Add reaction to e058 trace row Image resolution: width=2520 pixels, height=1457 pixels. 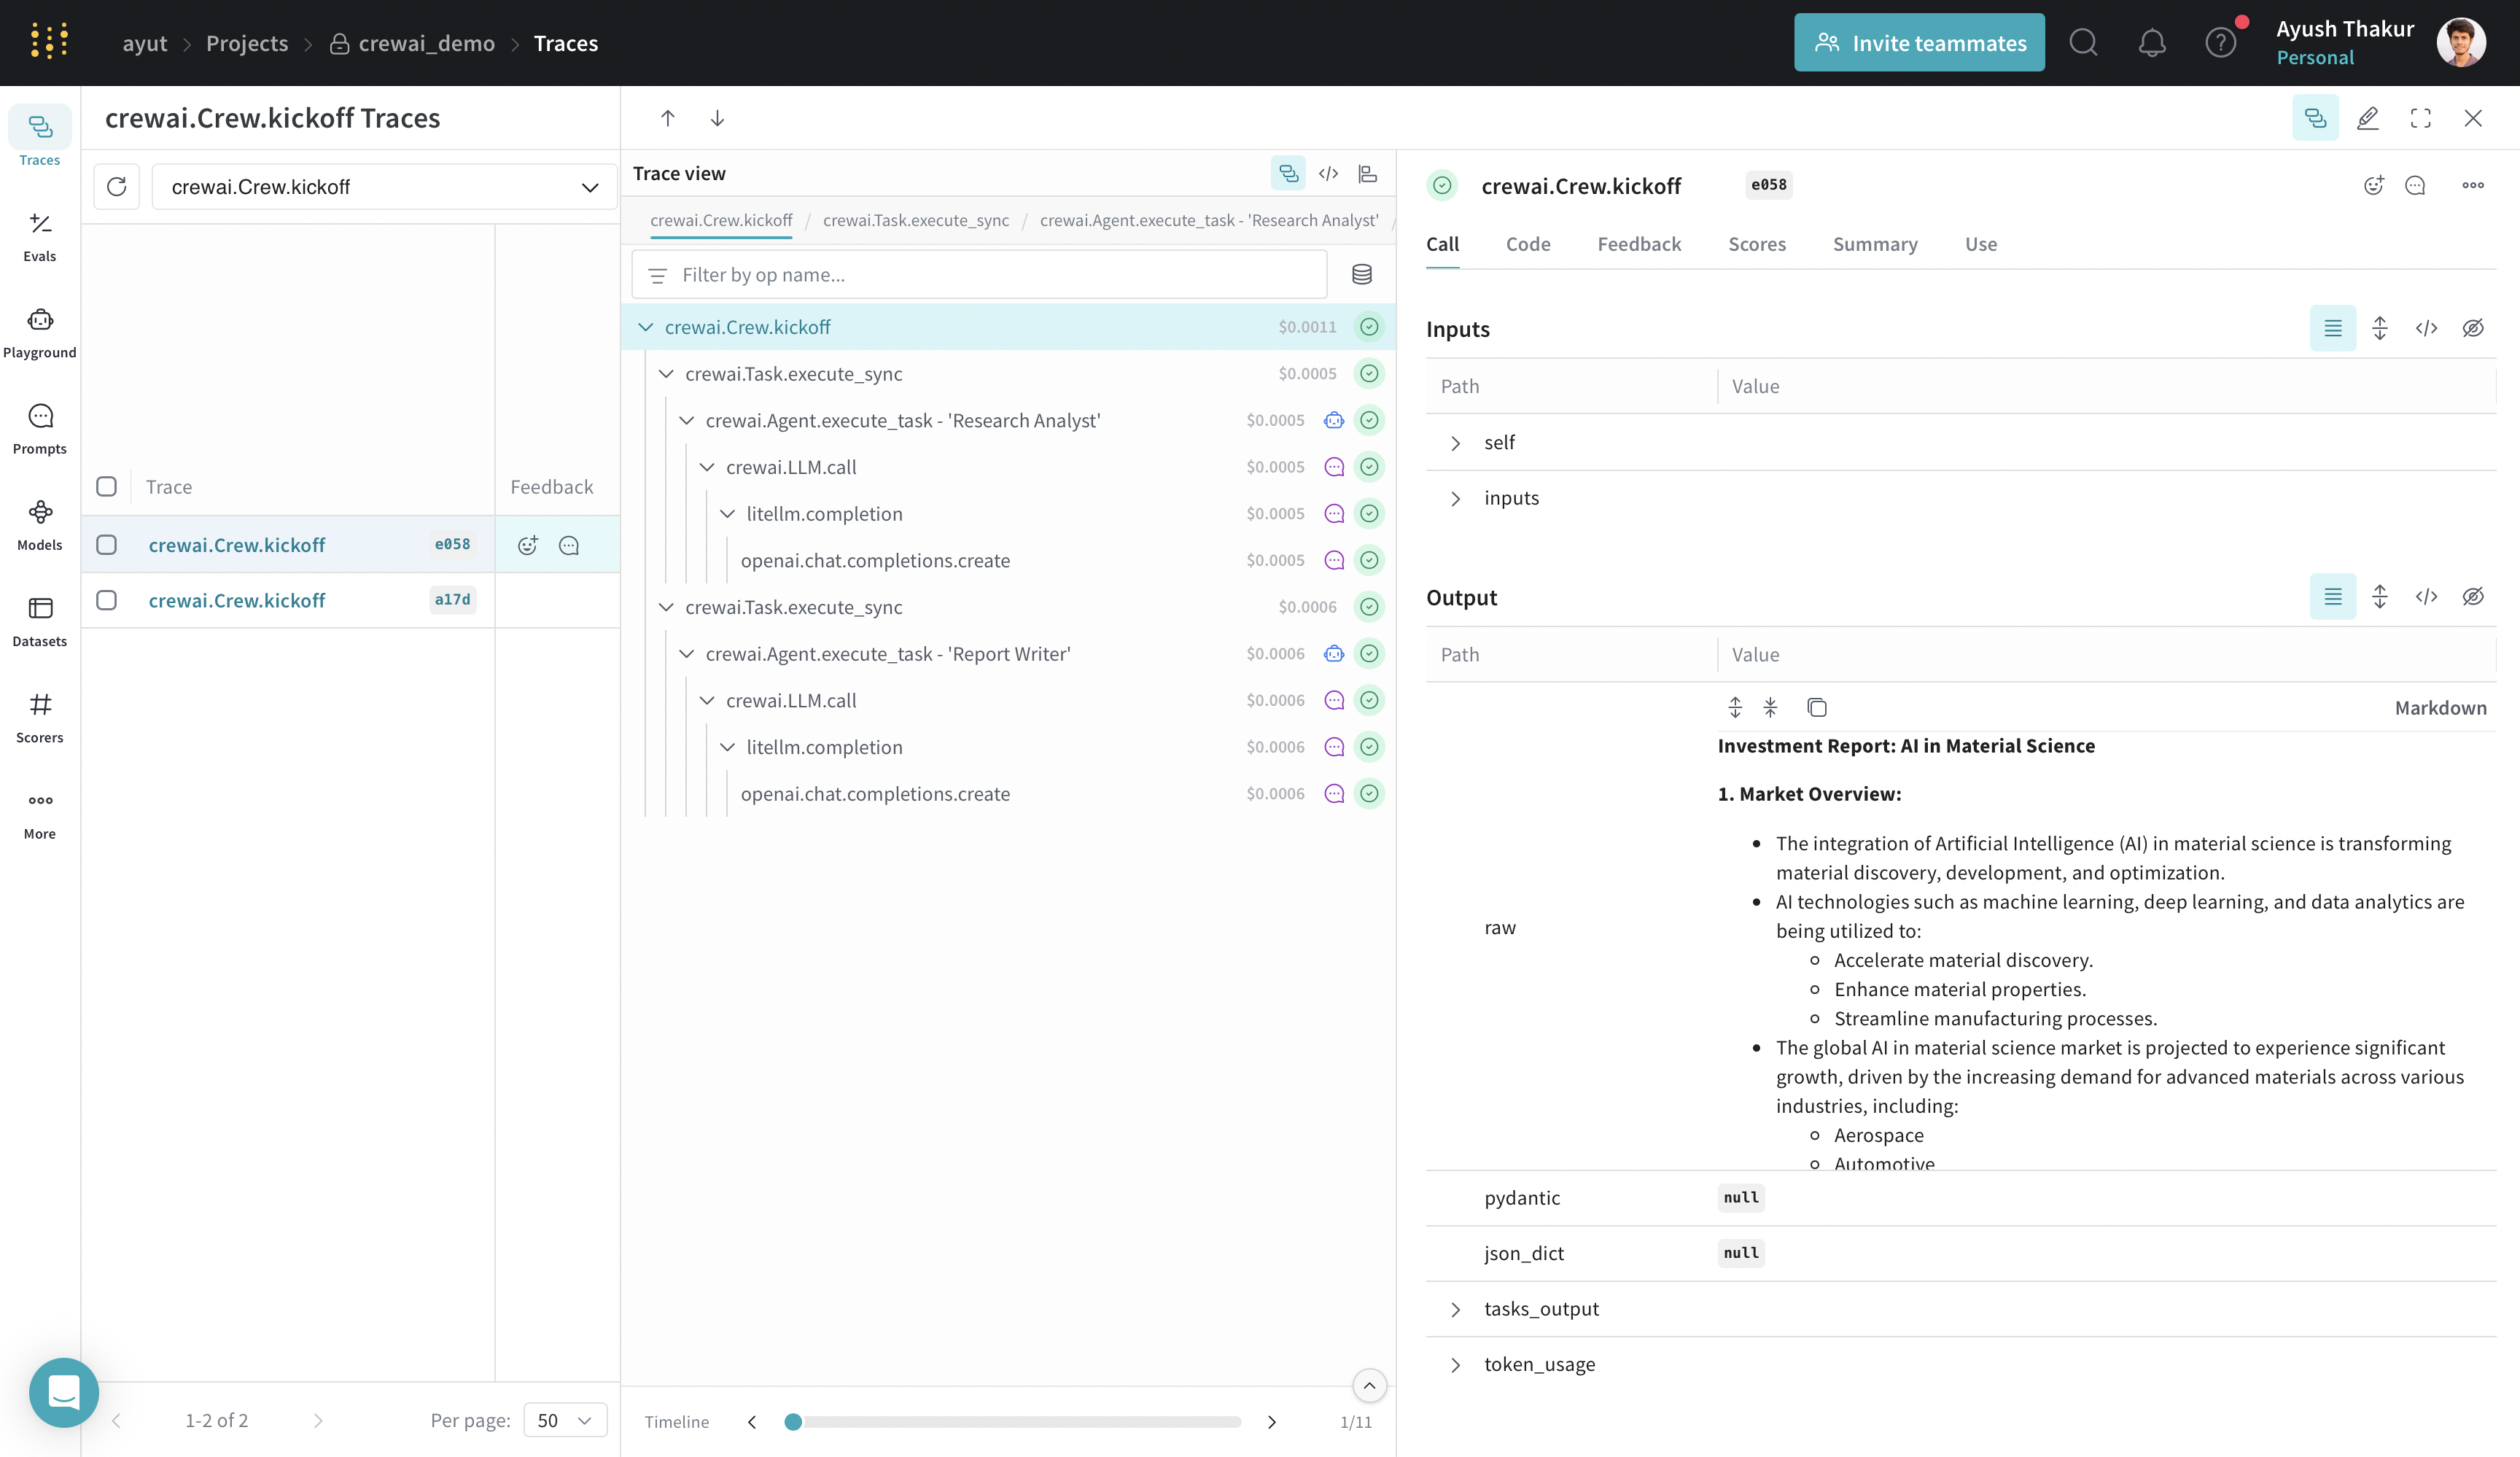[528, 545]
